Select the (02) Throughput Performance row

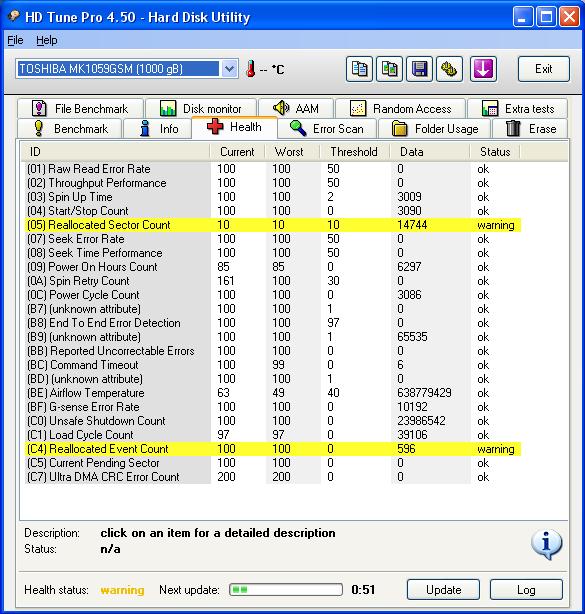(273, 183)
